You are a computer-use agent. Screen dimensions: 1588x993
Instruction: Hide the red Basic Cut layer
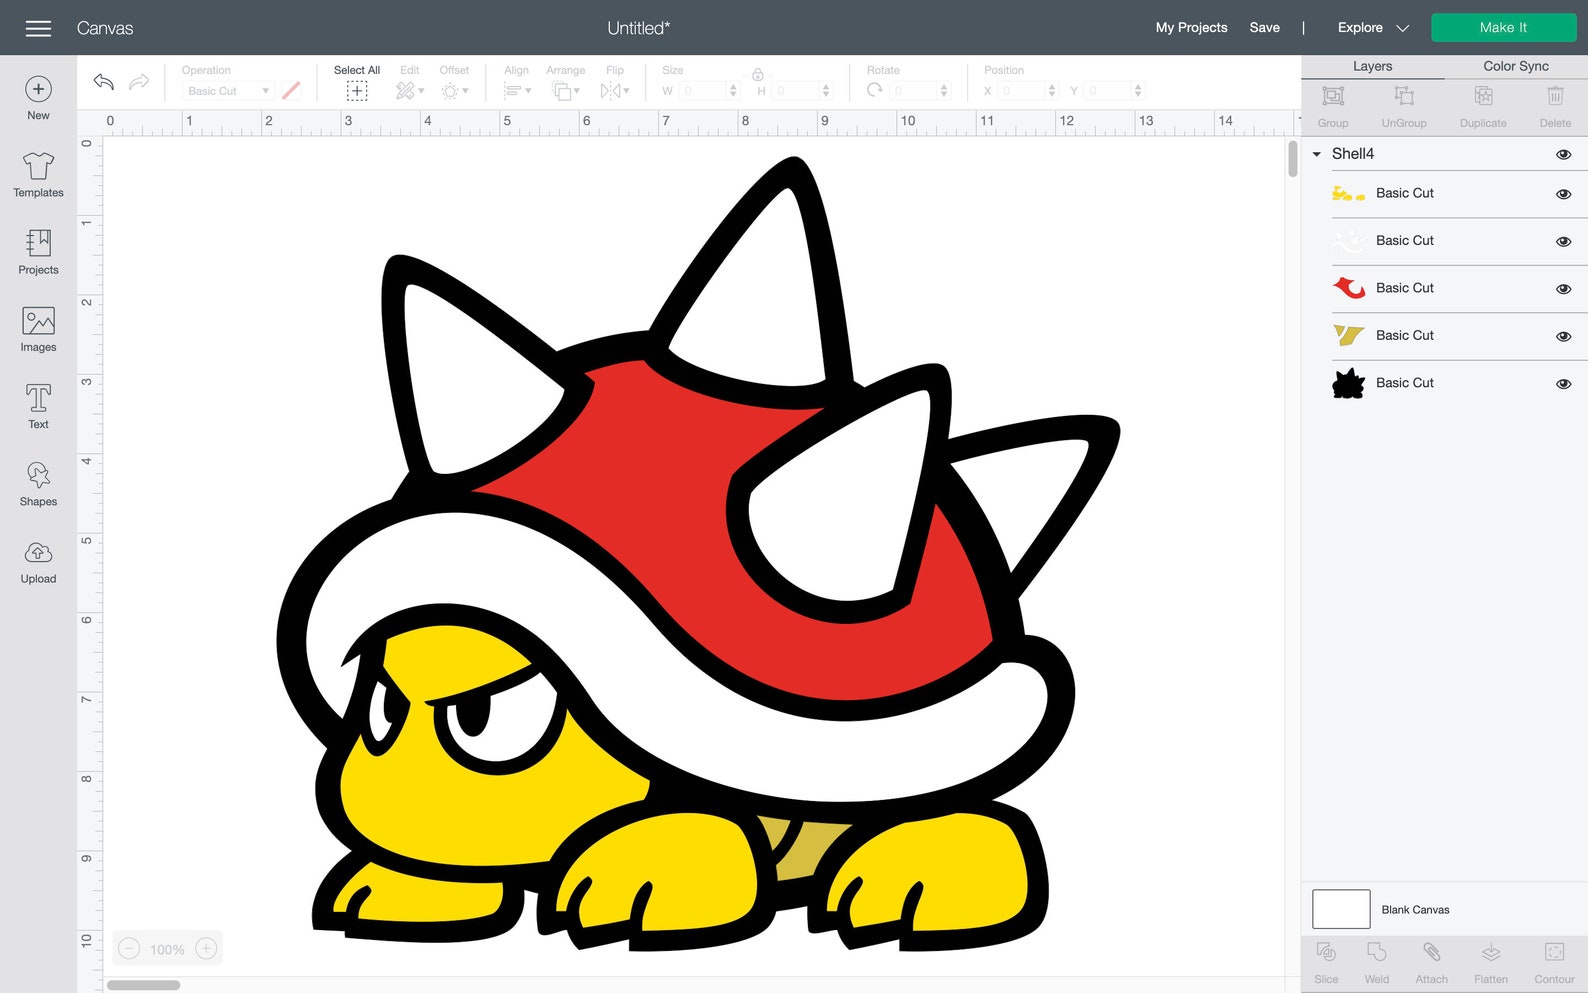pyautogui.click(x=1564, y=289)
